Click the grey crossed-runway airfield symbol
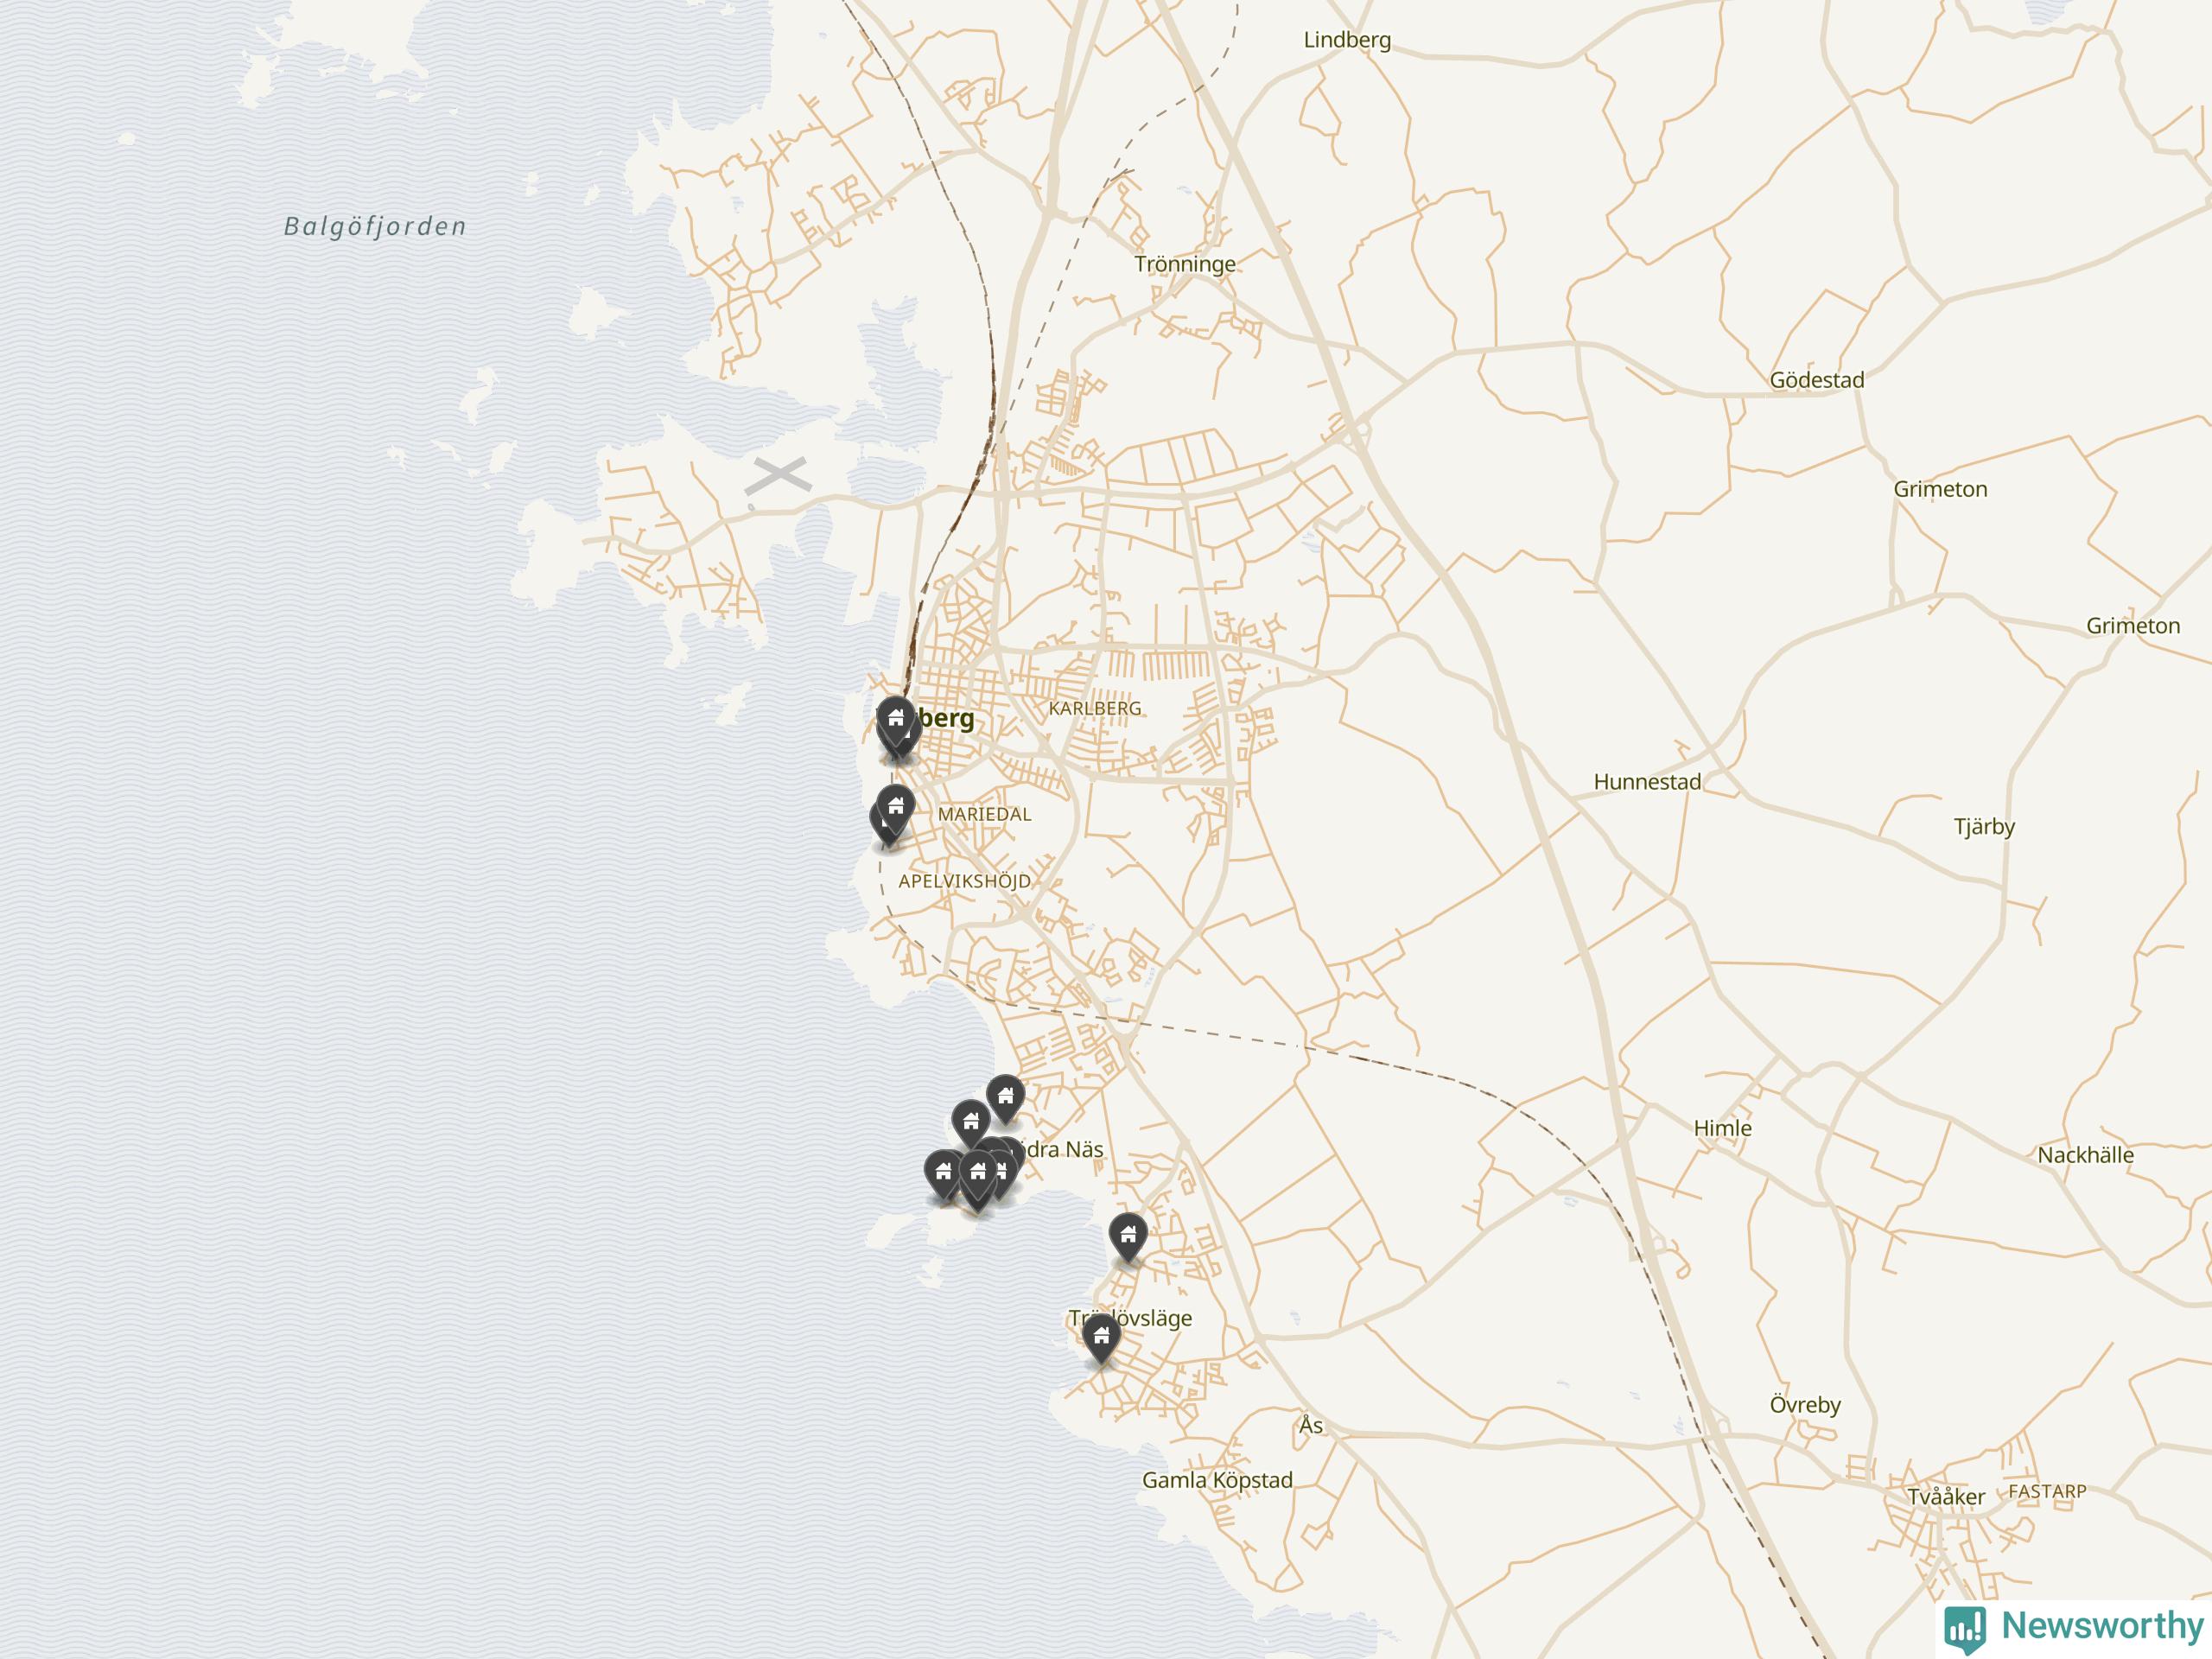 click(778, 477)
